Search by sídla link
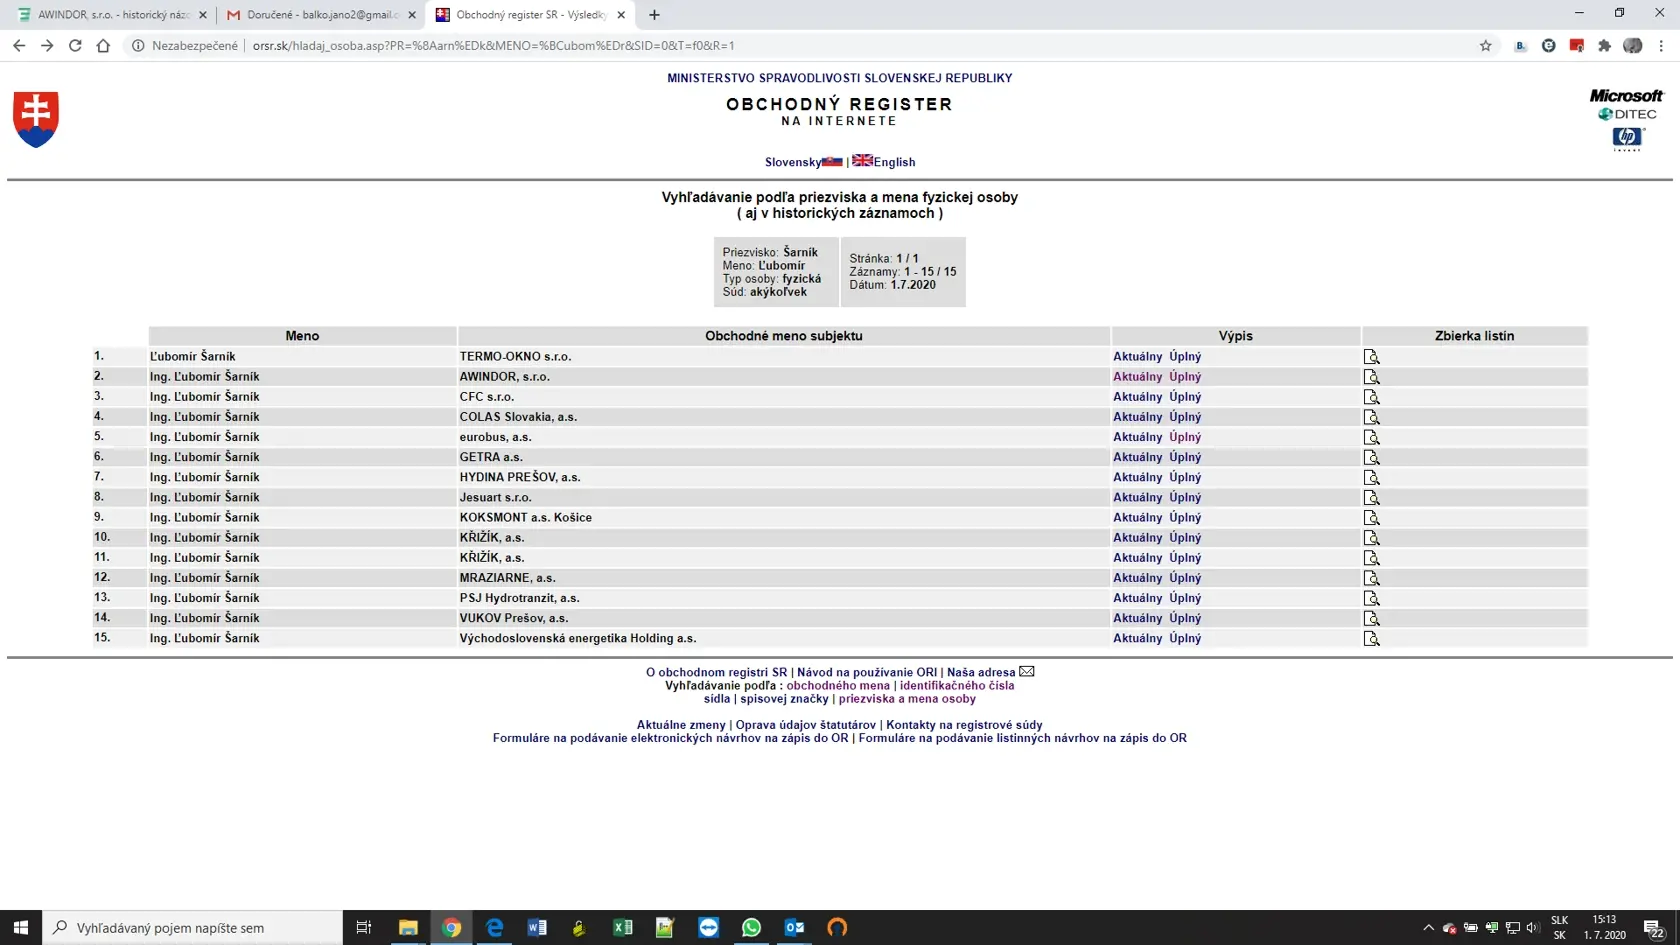 717,699
